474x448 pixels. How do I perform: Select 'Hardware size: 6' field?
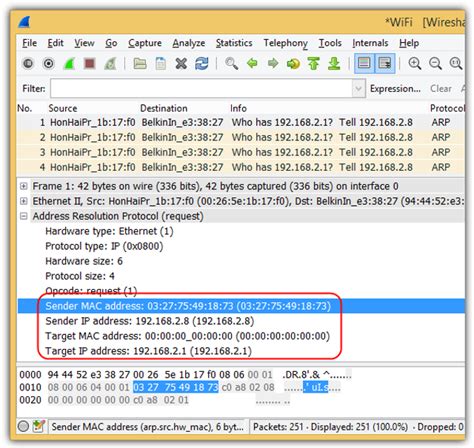pyautogui.click(x=84, y=261)
